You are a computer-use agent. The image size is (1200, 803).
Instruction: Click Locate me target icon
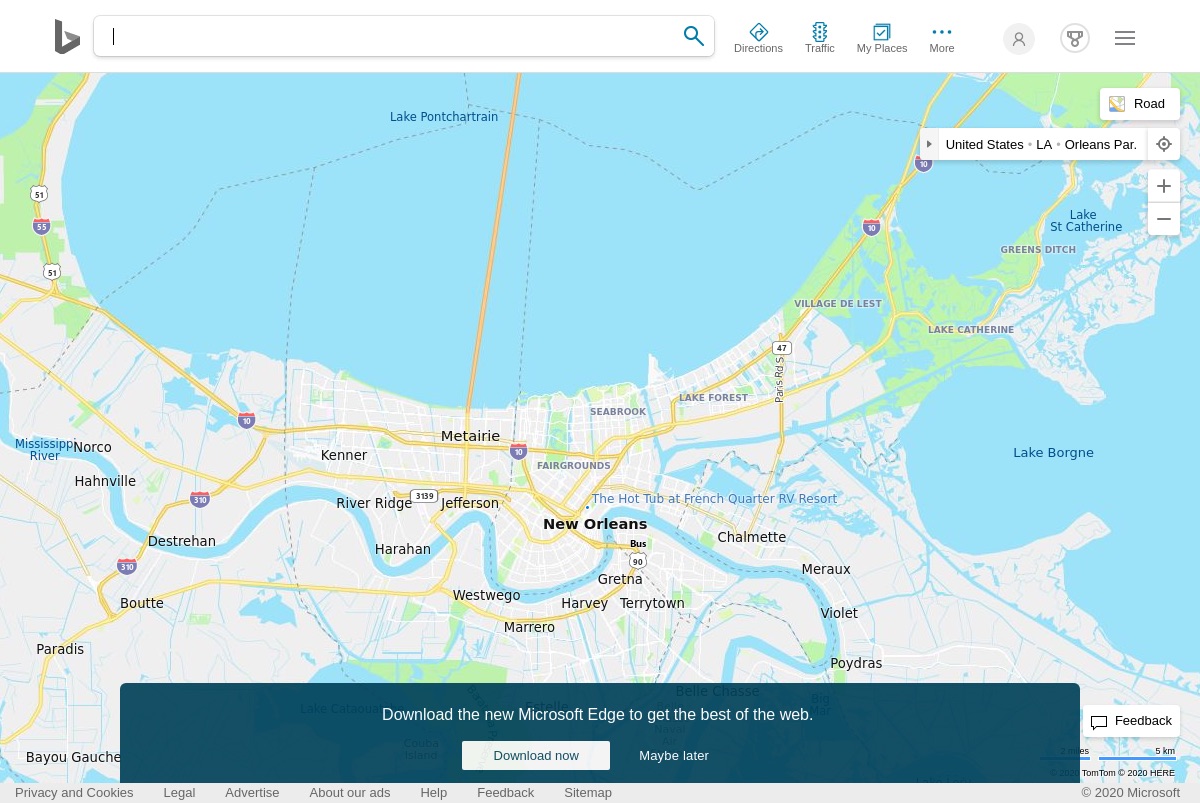[x=1164, y=144]
